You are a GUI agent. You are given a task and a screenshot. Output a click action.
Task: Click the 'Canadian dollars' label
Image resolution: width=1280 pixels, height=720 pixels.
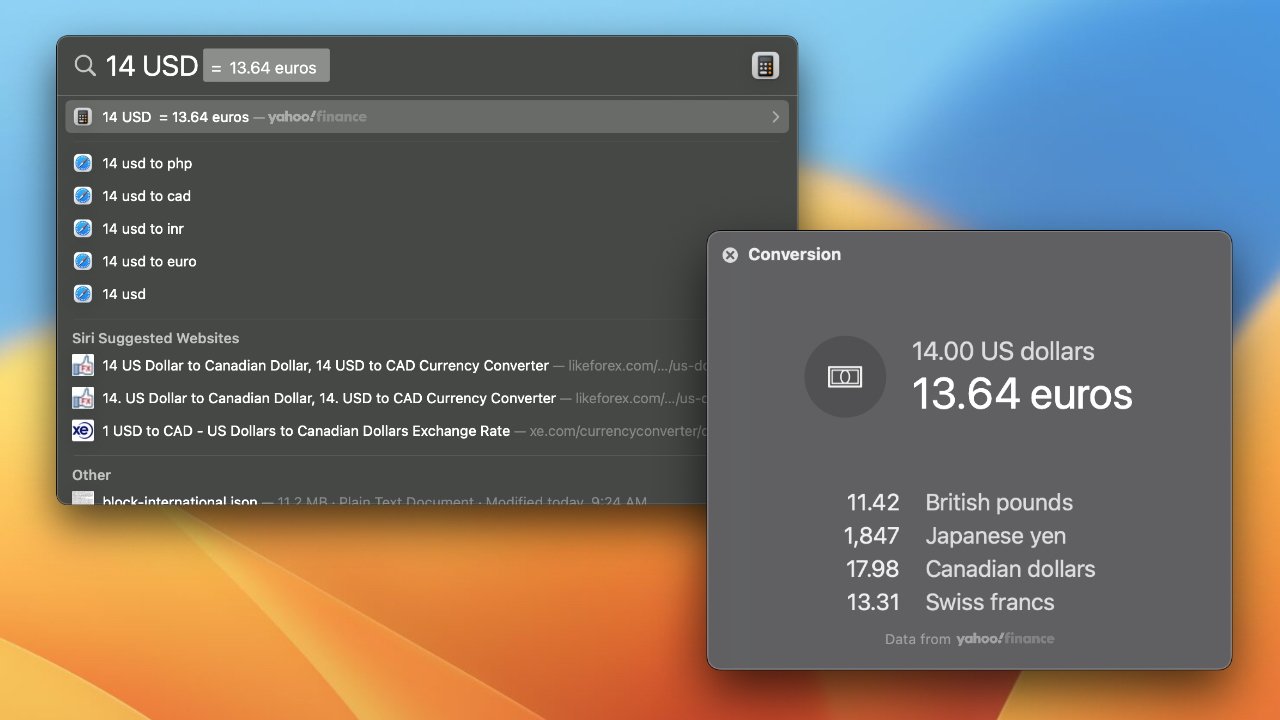click(x=1011, y=569)
